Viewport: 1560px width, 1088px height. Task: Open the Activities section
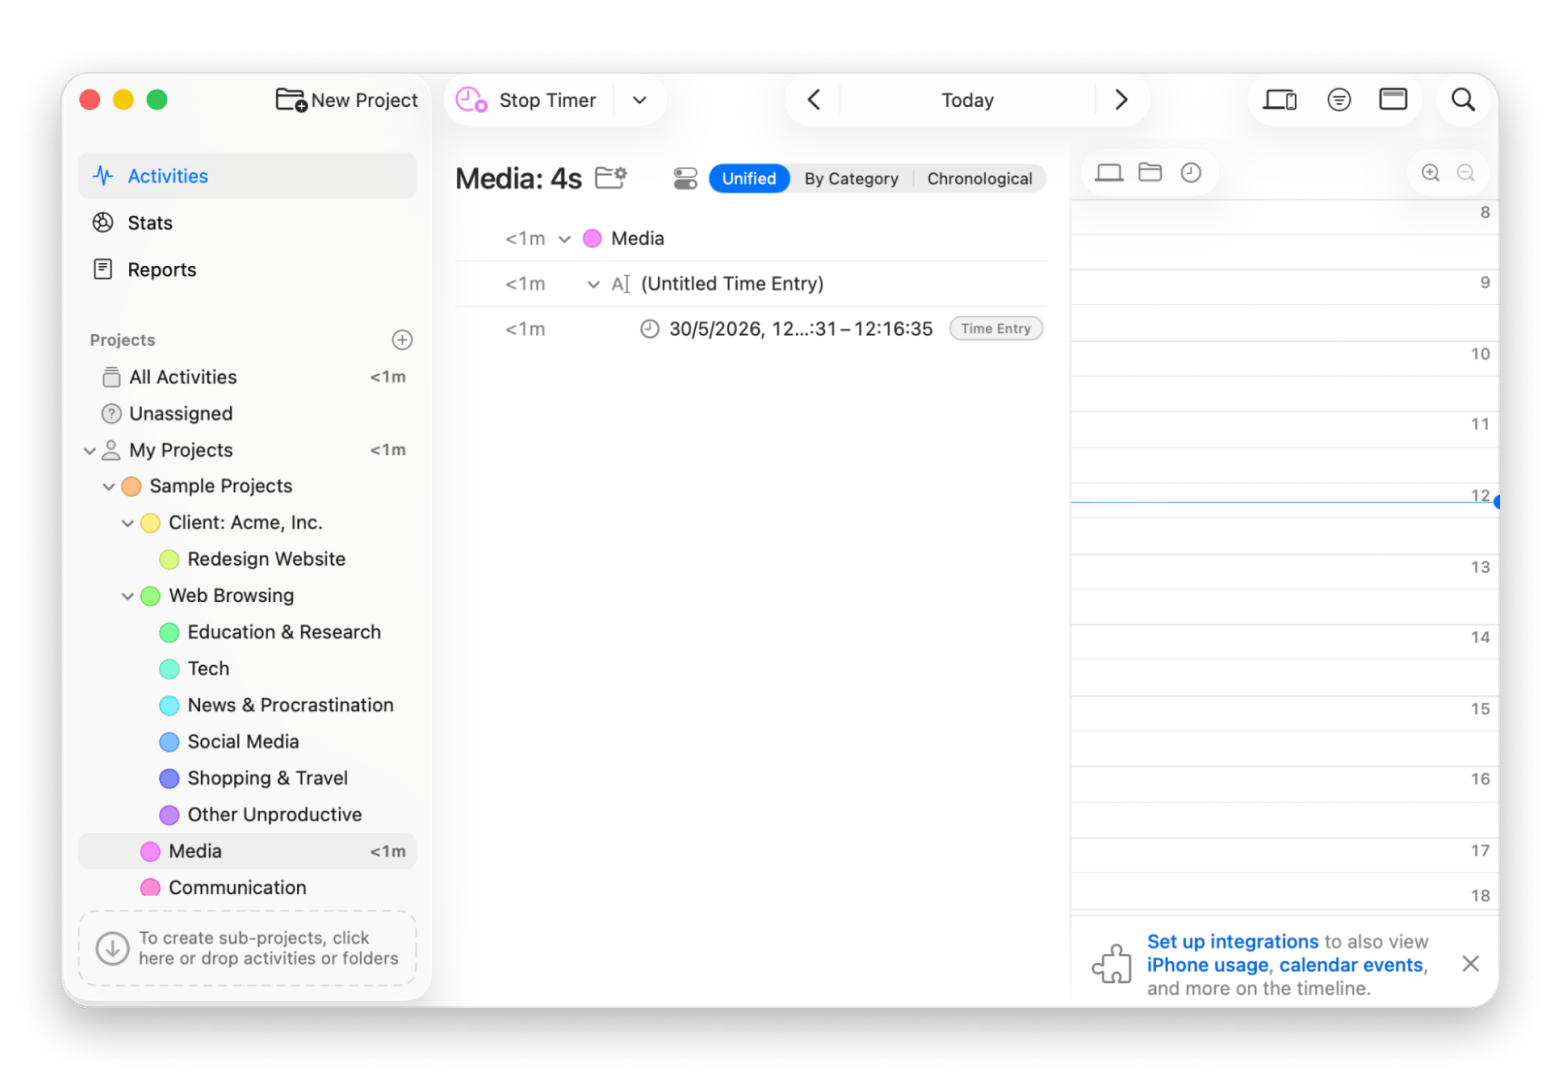[248, 176]
